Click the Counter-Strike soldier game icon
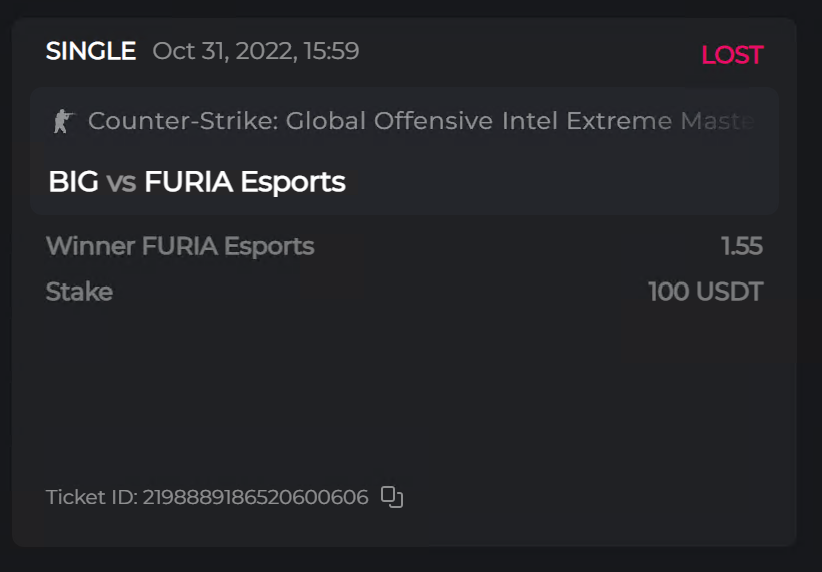Image resolution: width=822 pixels, height=572 pixels. pyautogui.click(x=63, y=122)
